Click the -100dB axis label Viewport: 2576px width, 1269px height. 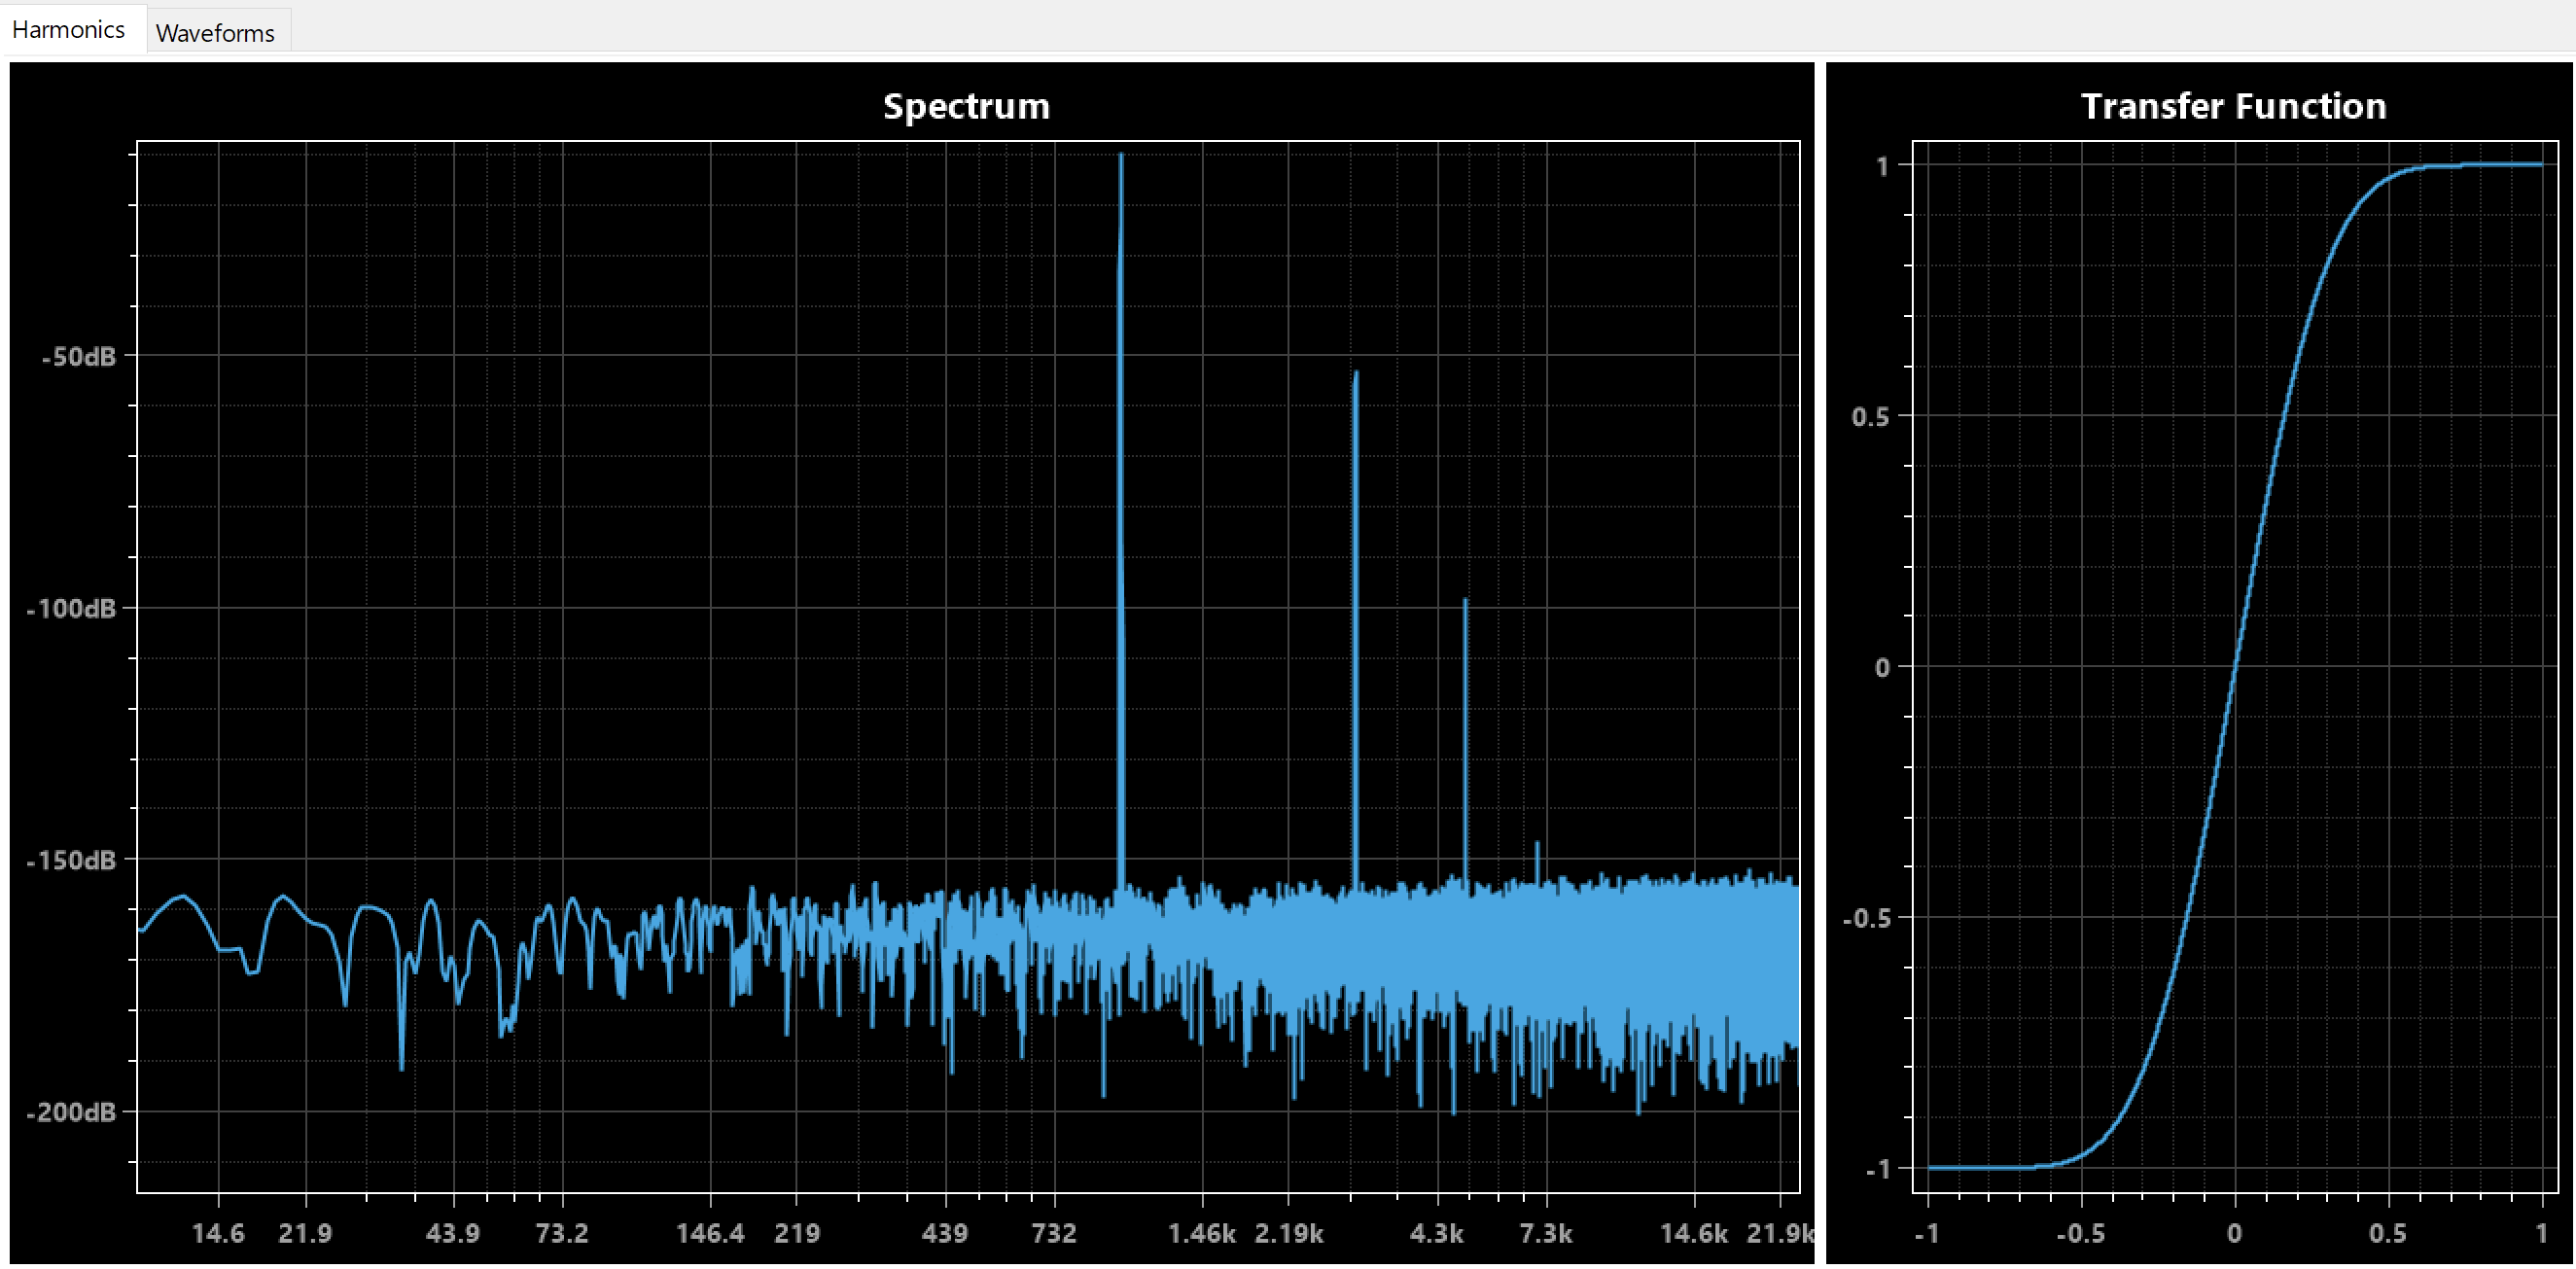(x=71, y=608)
